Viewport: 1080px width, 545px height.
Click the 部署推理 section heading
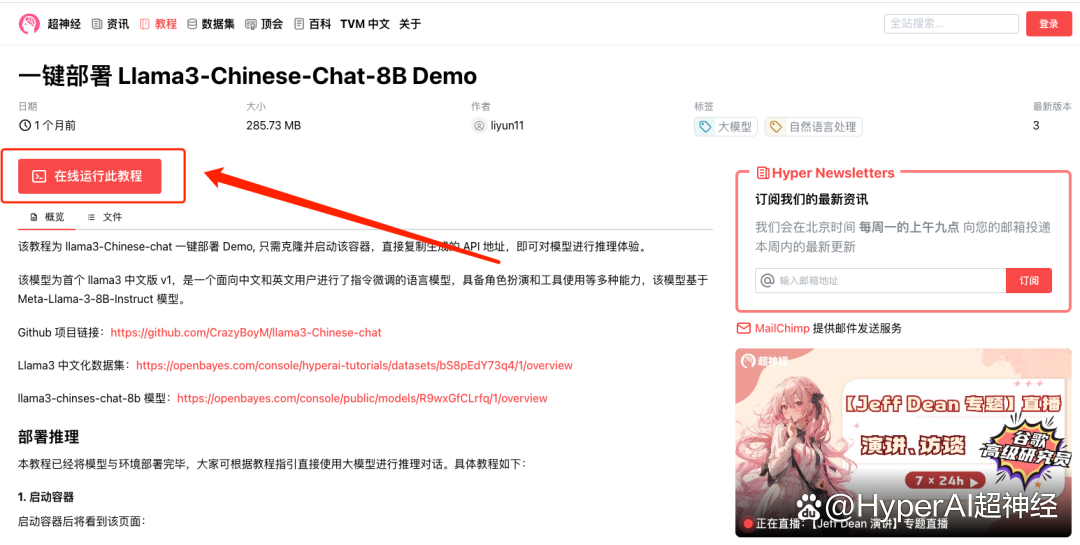(x=49, y=436)
